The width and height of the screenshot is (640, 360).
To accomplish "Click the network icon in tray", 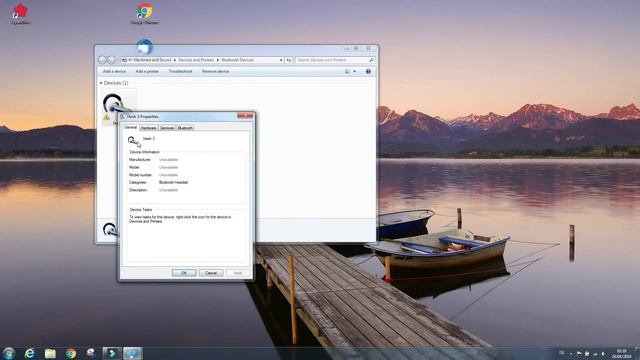I will (x=595, y=353).
